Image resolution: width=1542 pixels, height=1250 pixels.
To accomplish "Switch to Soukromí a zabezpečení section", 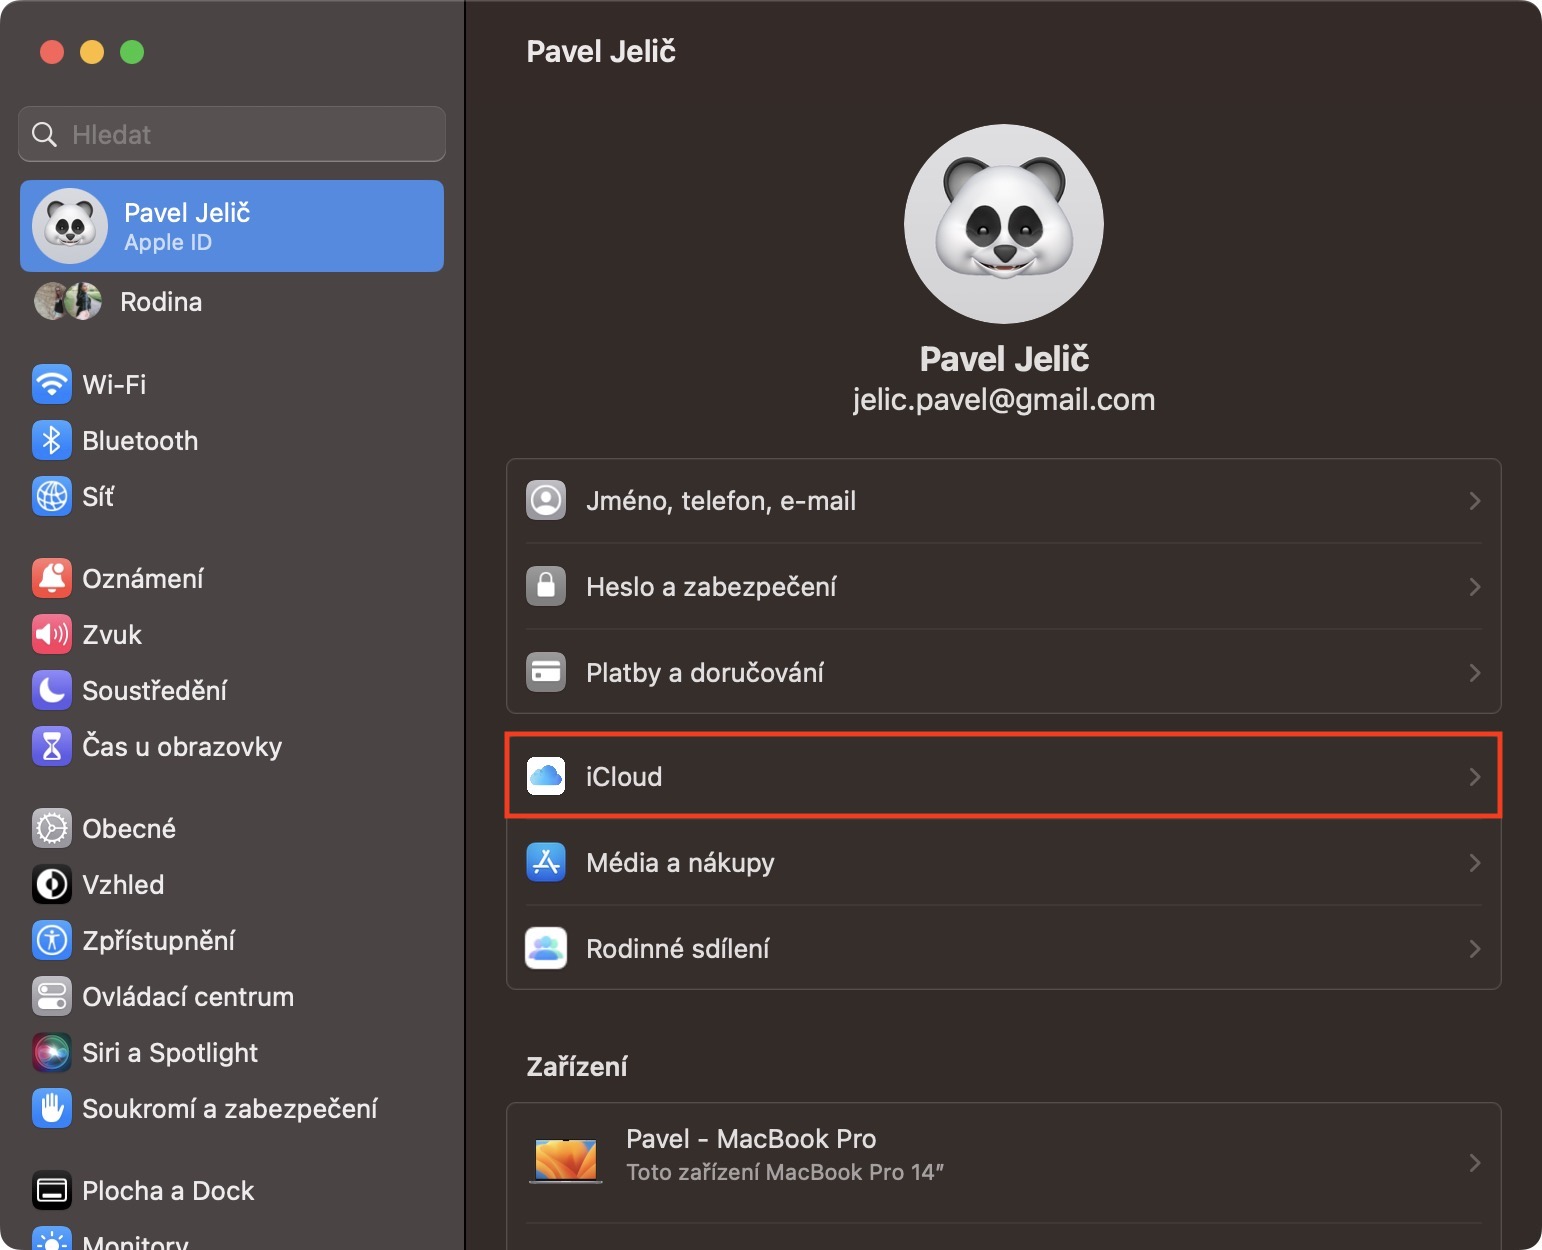I will pyautogui.click(x=229, y=1108).
